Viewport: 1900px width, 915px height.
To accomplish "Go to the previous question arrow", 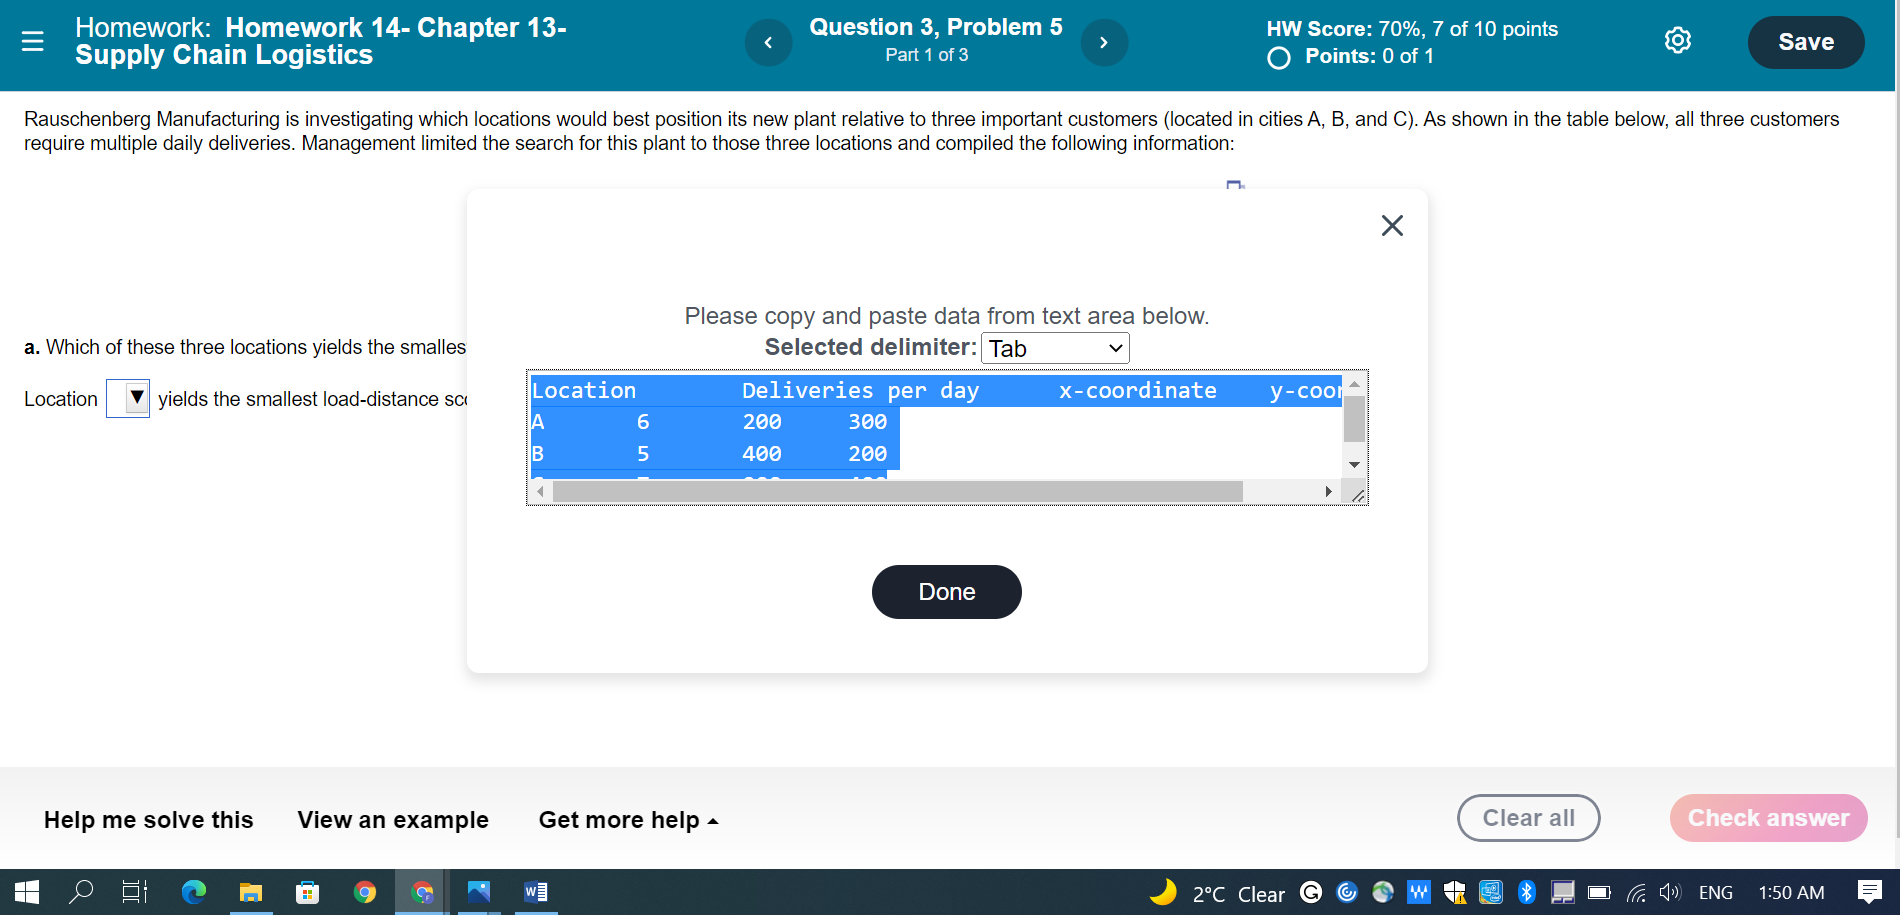I will [x=768, y=42].
